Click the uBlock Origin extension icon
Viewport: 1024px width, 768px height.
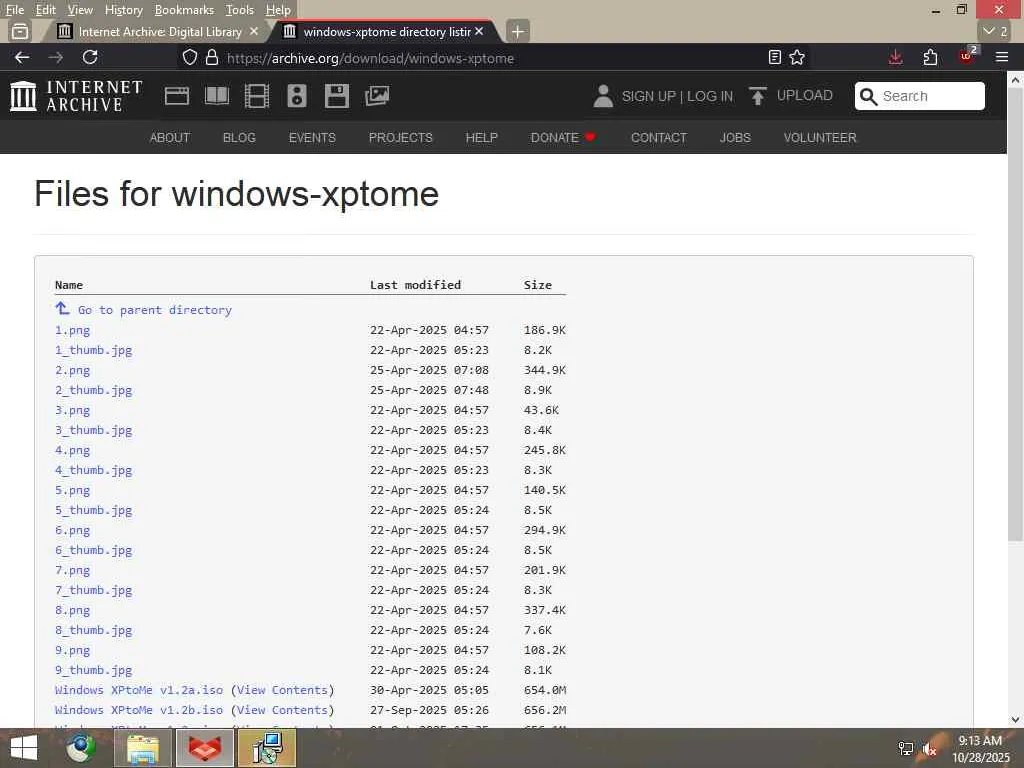tap(967, 56)
